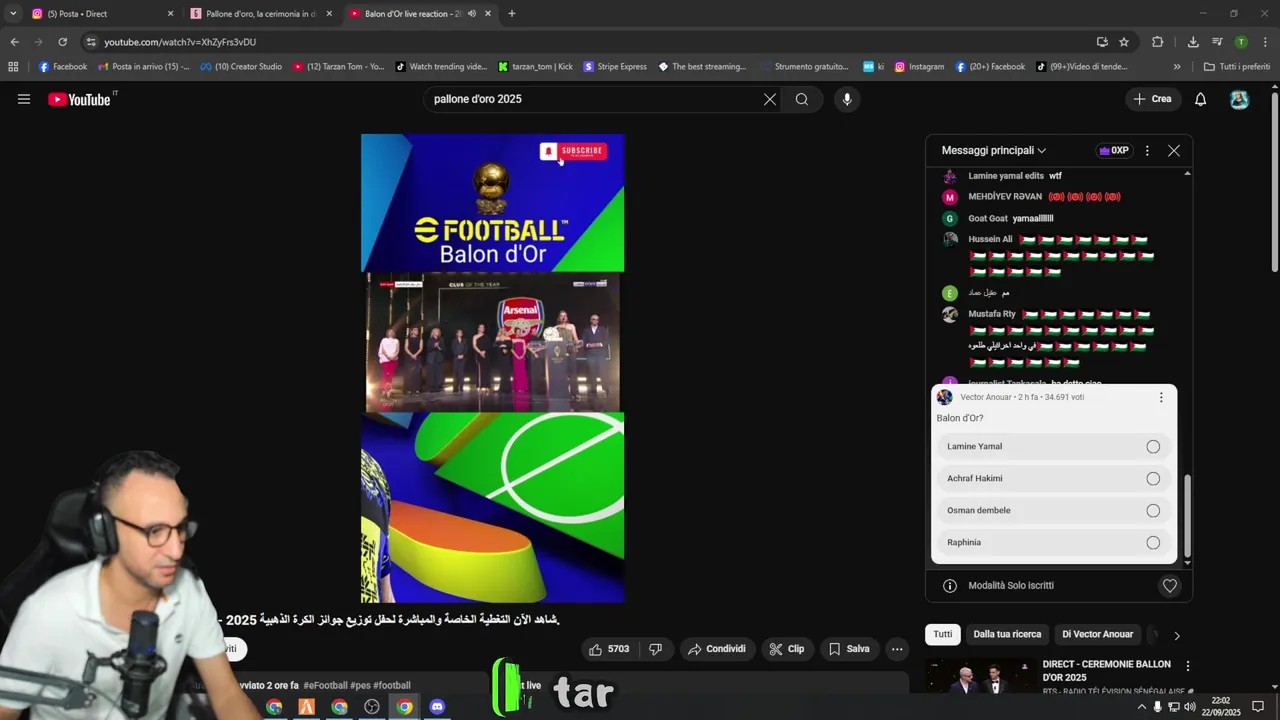Open the browser downloads icon
The height and width of the screenshot is (720, 1280).
[x=1193, y=42]
